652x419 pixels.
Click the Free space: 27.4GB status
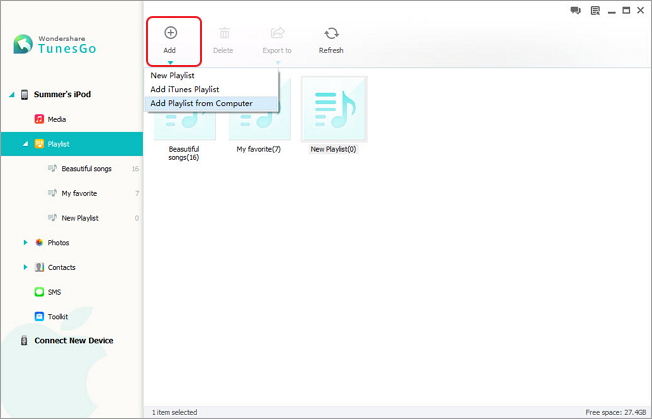[x=616, y=412]
